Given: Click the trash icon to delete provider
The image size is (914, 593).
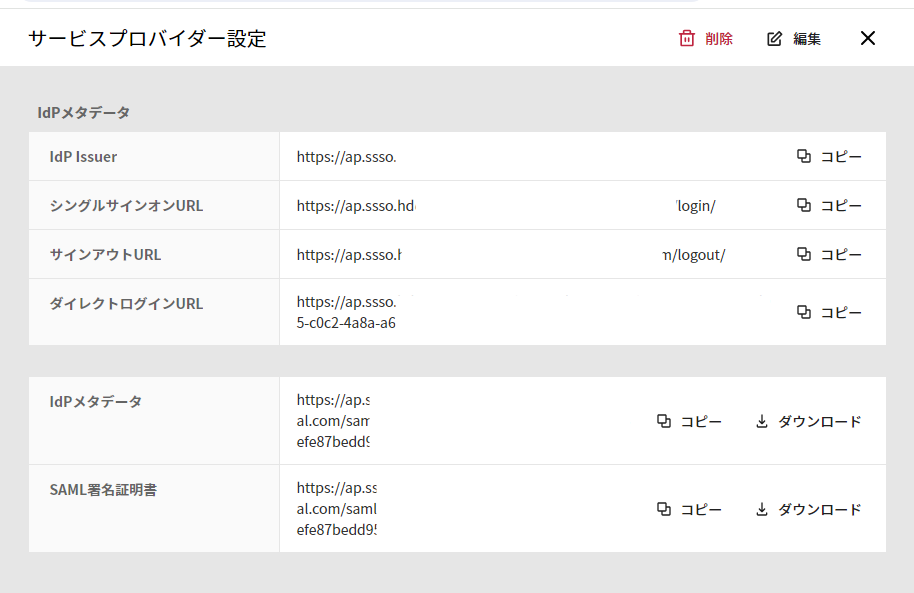Looking at the screenshot, I should coord(687,39).
